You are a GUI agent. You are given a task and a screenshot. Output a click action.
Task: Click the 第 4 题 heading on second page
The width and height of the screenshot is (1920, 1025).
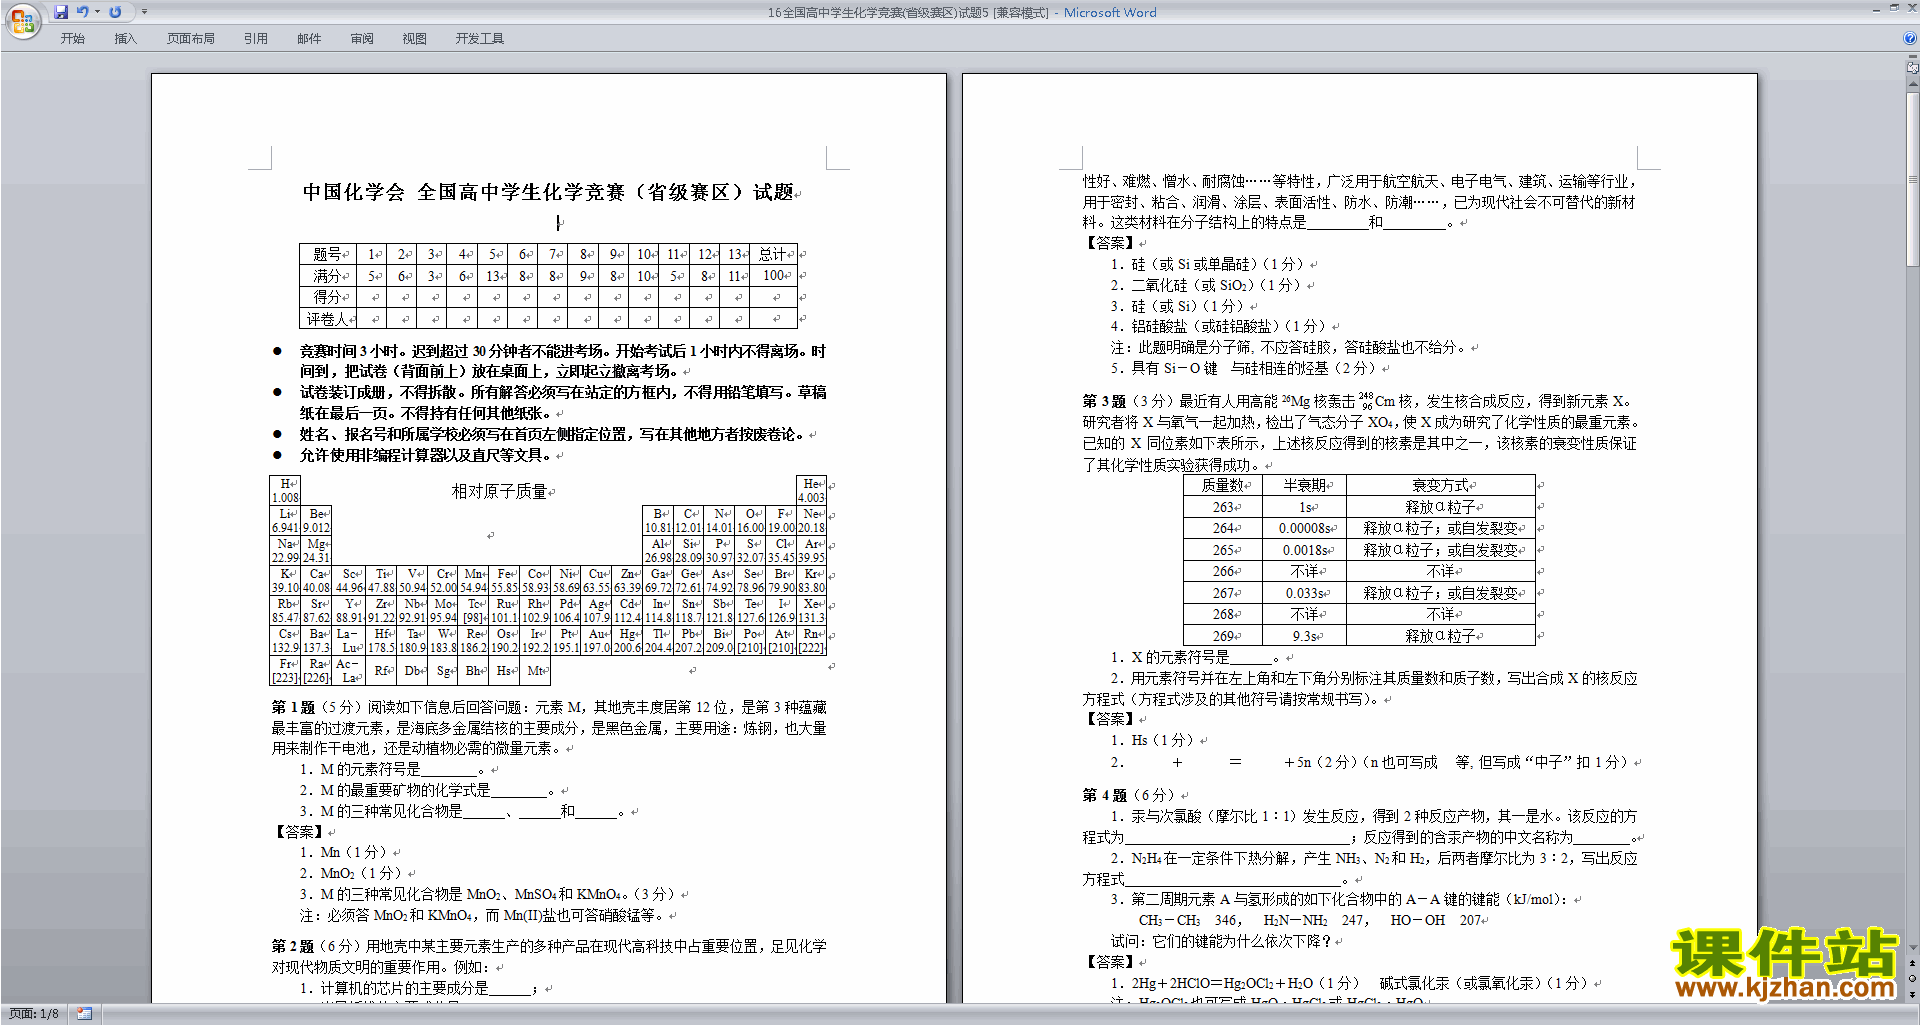[1104, 795]
